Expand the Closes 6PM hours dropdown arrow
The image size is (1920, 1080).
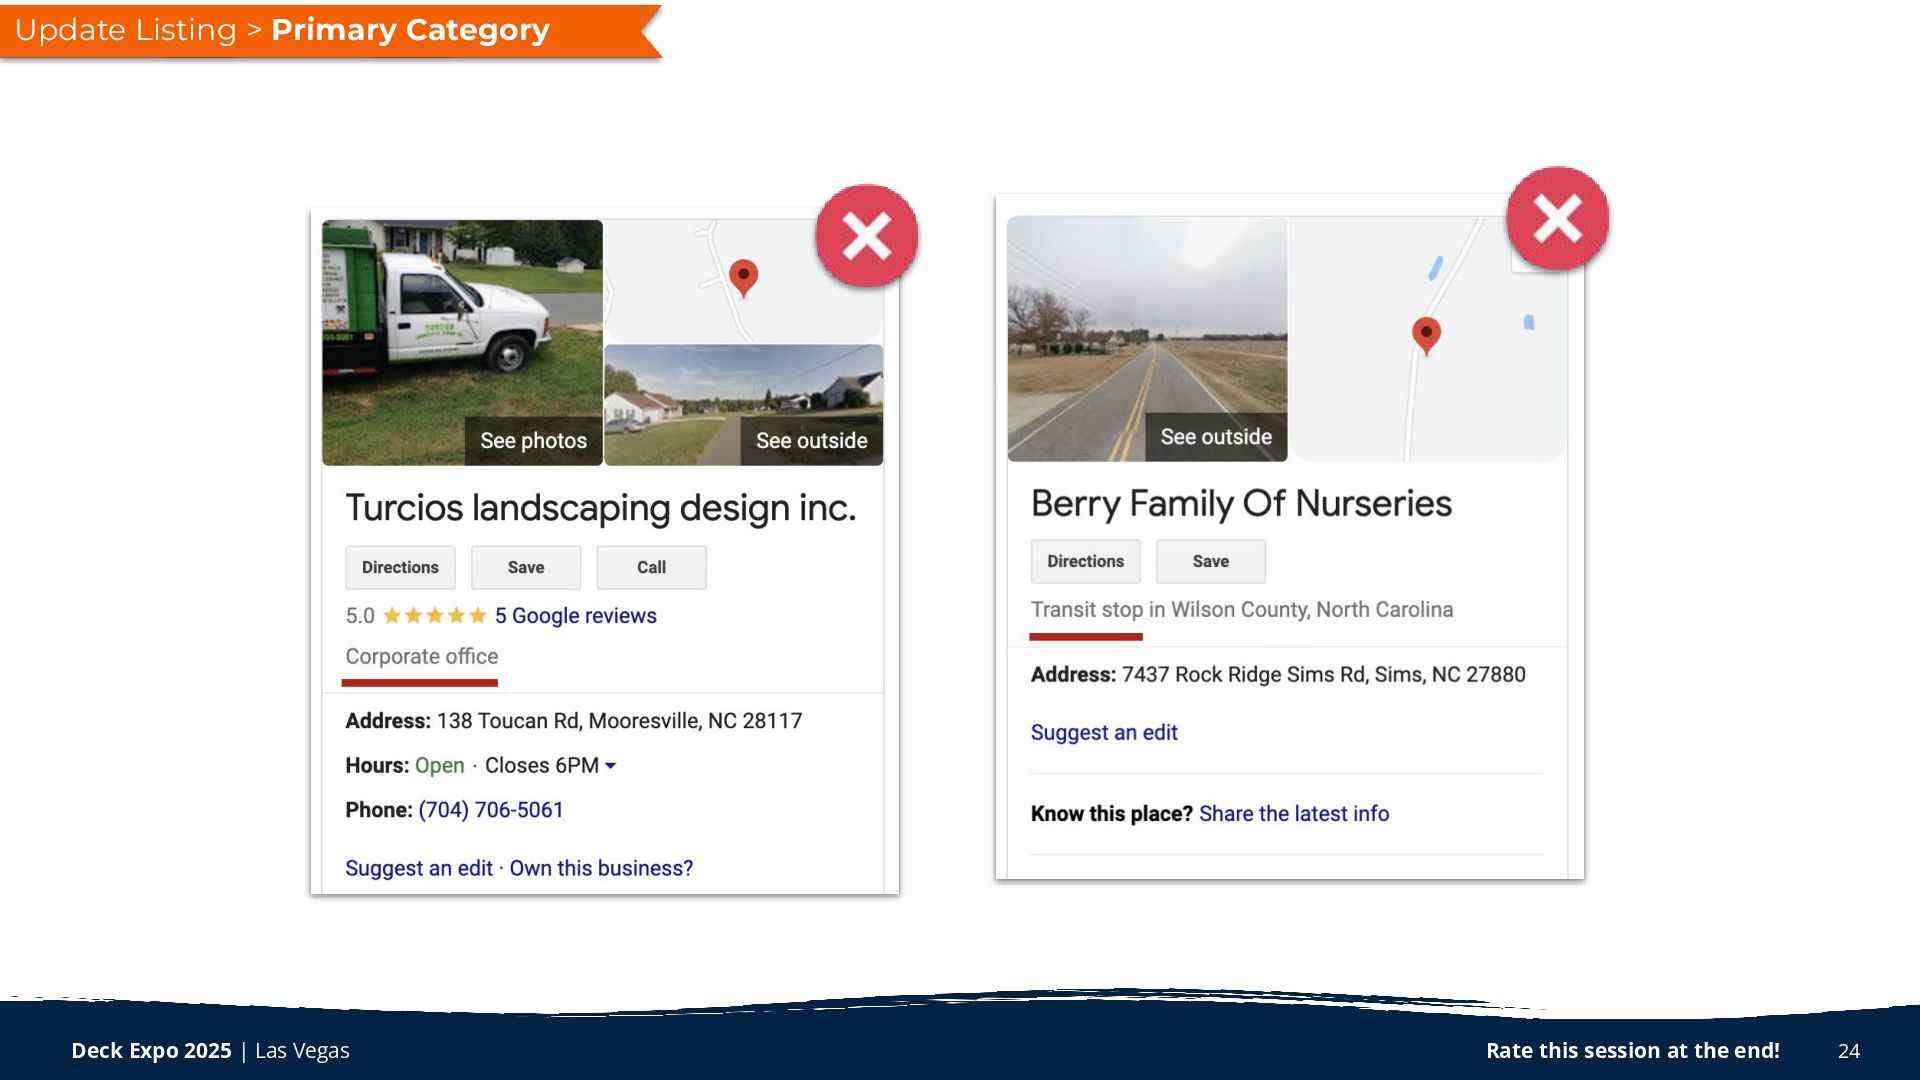pyautogui.click(x=611, y=766)
